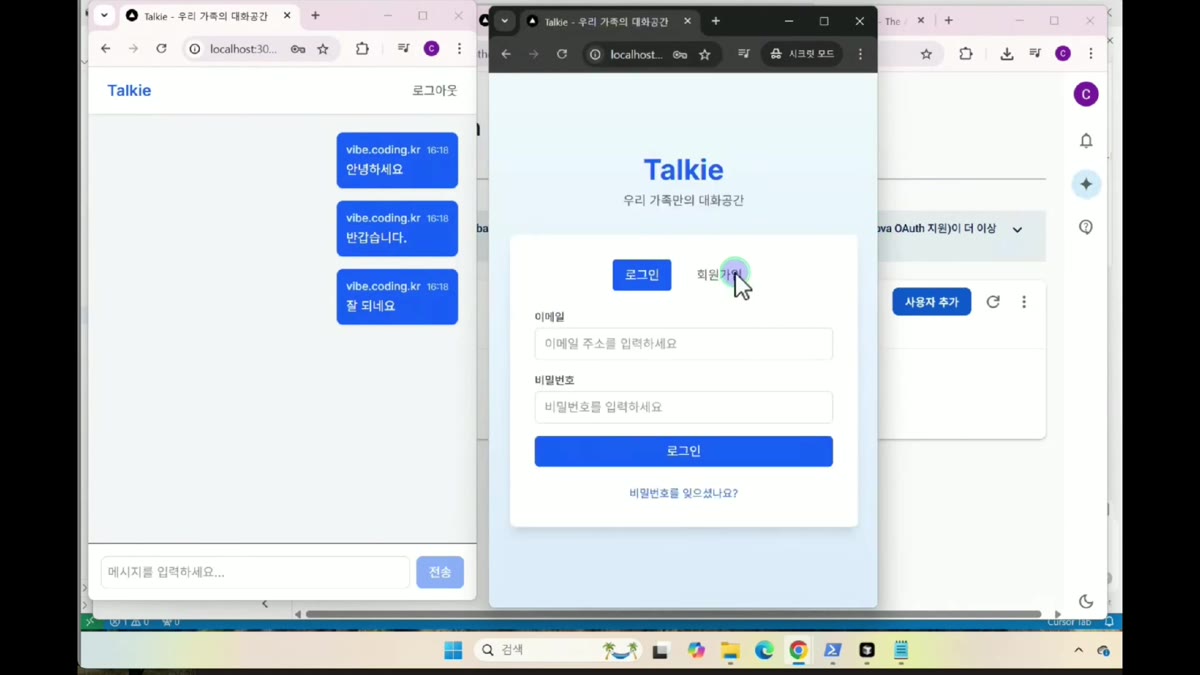Open Chrome menu in incognito window
The width and height of the screenshot is (1200, 675).
pyautogui.click(x=860, y=54)
